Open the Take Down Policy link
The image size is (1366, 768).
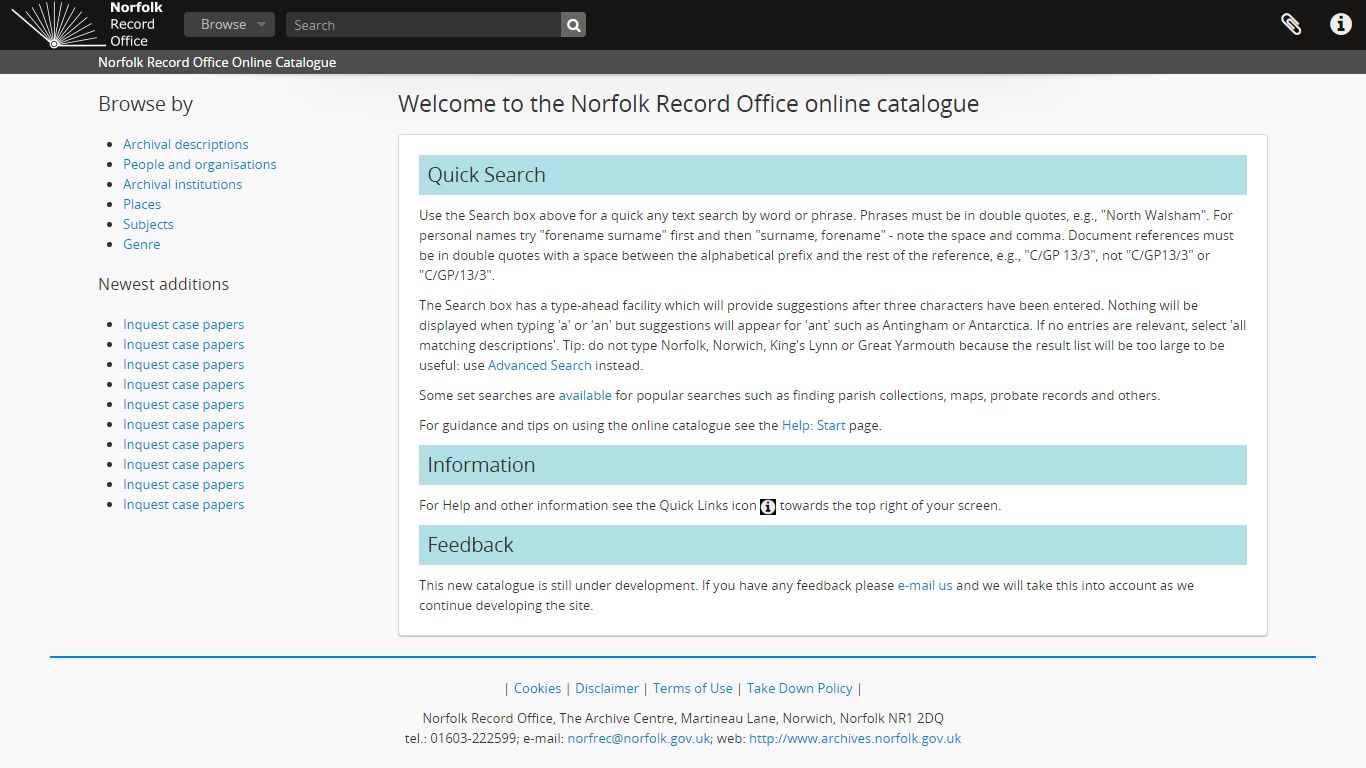[x=800, y=688]
